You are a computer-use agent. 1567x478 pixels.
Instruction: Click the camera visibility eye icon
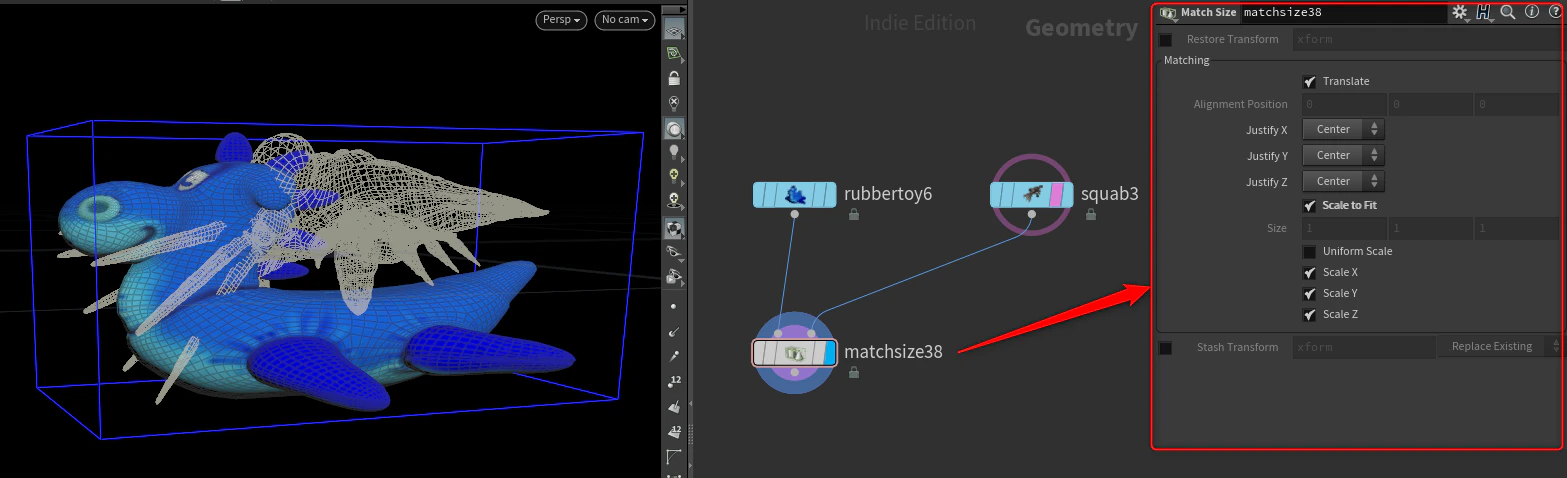coord(674,276)
